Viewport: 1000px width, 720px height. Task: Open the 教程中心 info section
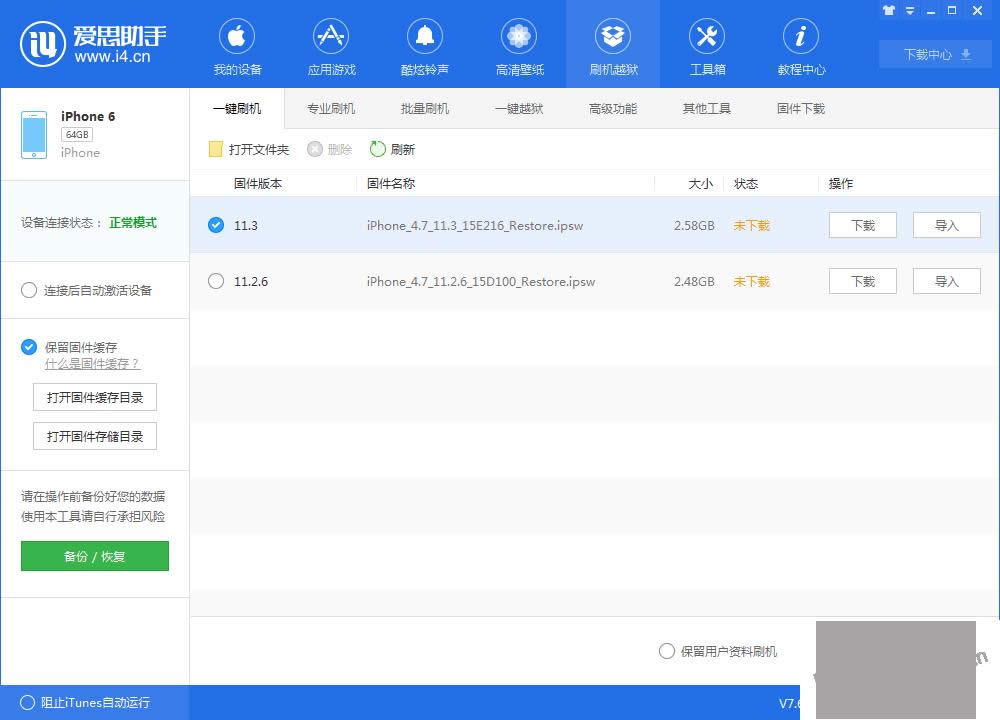click(801, 48)
